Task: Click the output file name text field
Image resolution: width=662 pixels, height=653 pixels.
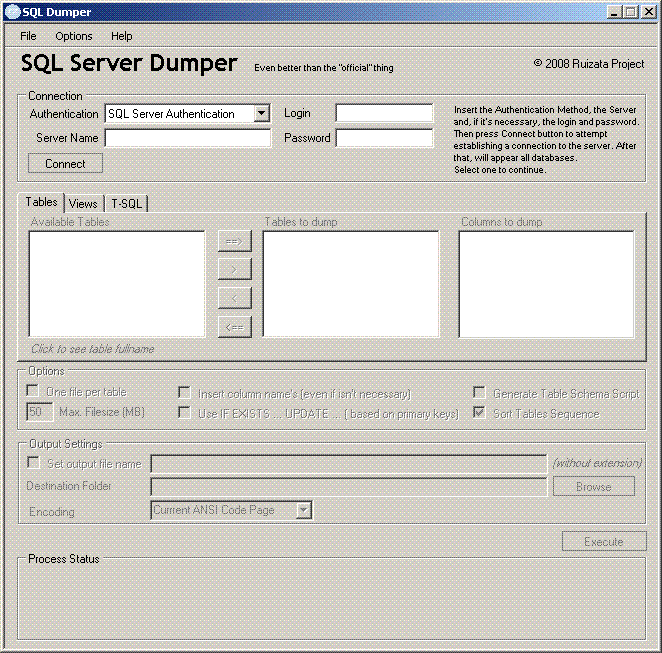Action: coord(349,464)
